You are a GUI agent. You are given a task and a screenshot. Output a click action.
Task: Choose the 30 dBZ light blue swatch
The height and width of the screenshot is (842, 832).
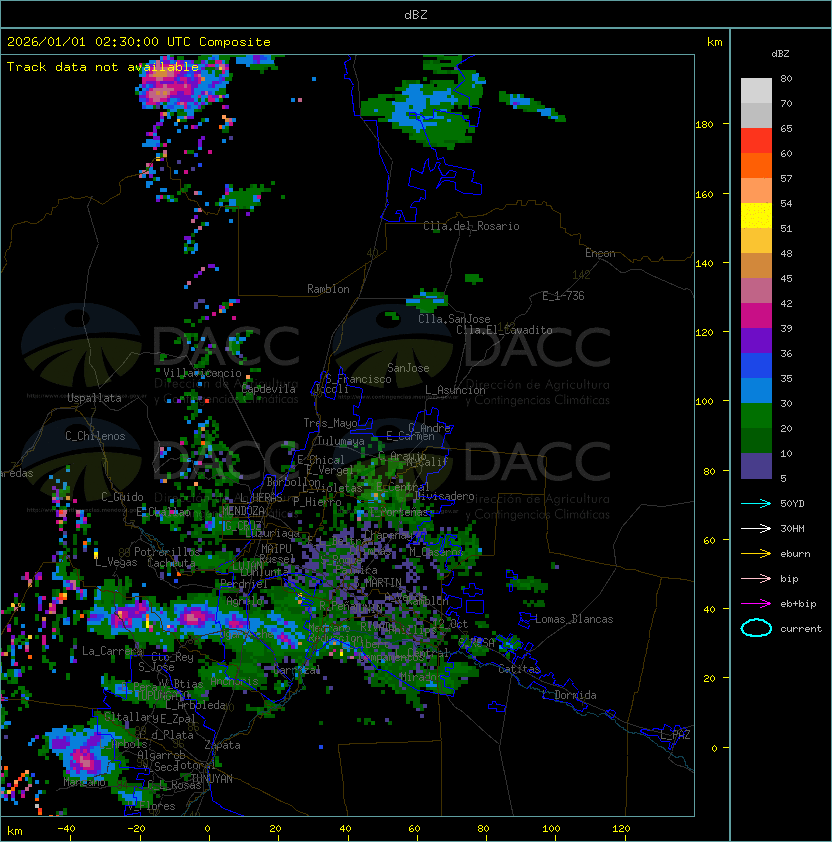coord(756,390)
